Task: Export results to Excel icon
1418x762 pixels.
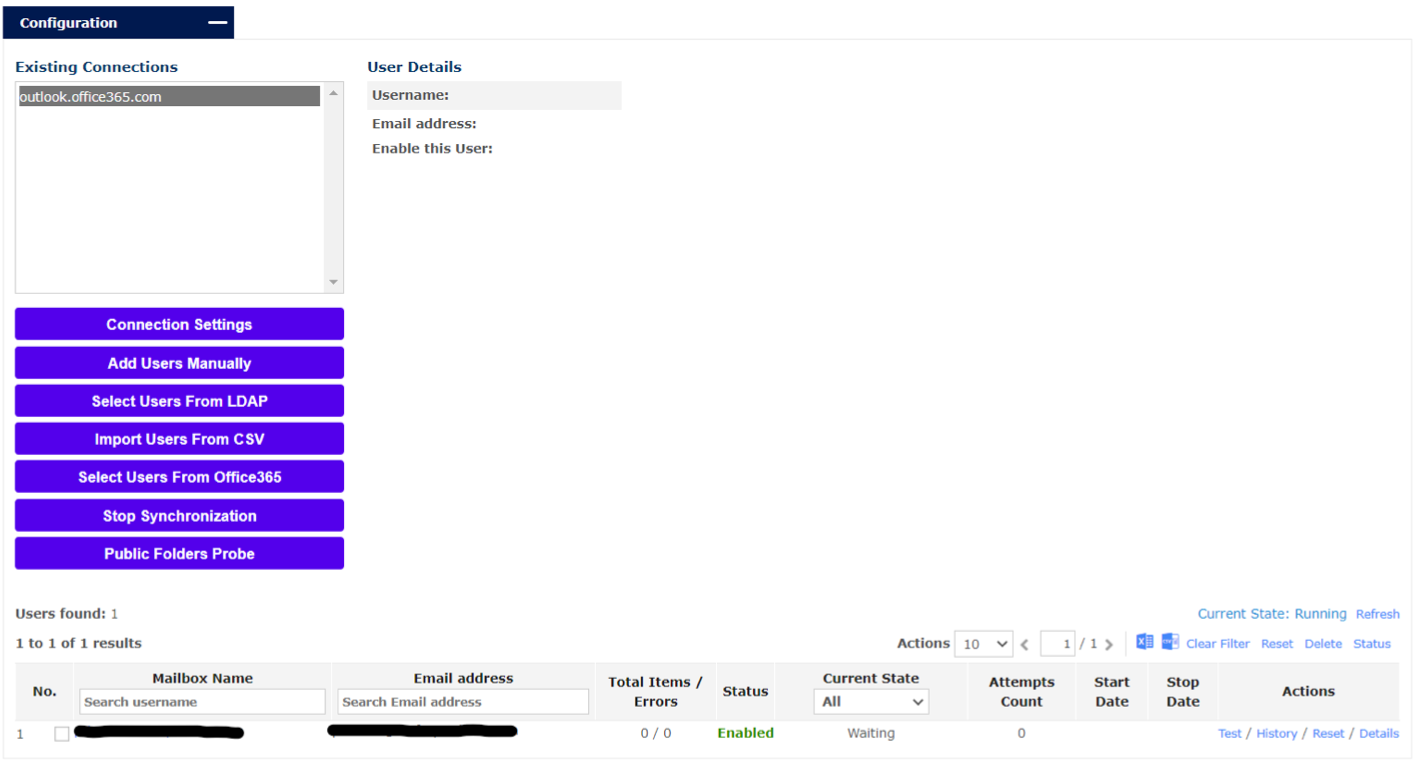Action: pos(1144,642)
